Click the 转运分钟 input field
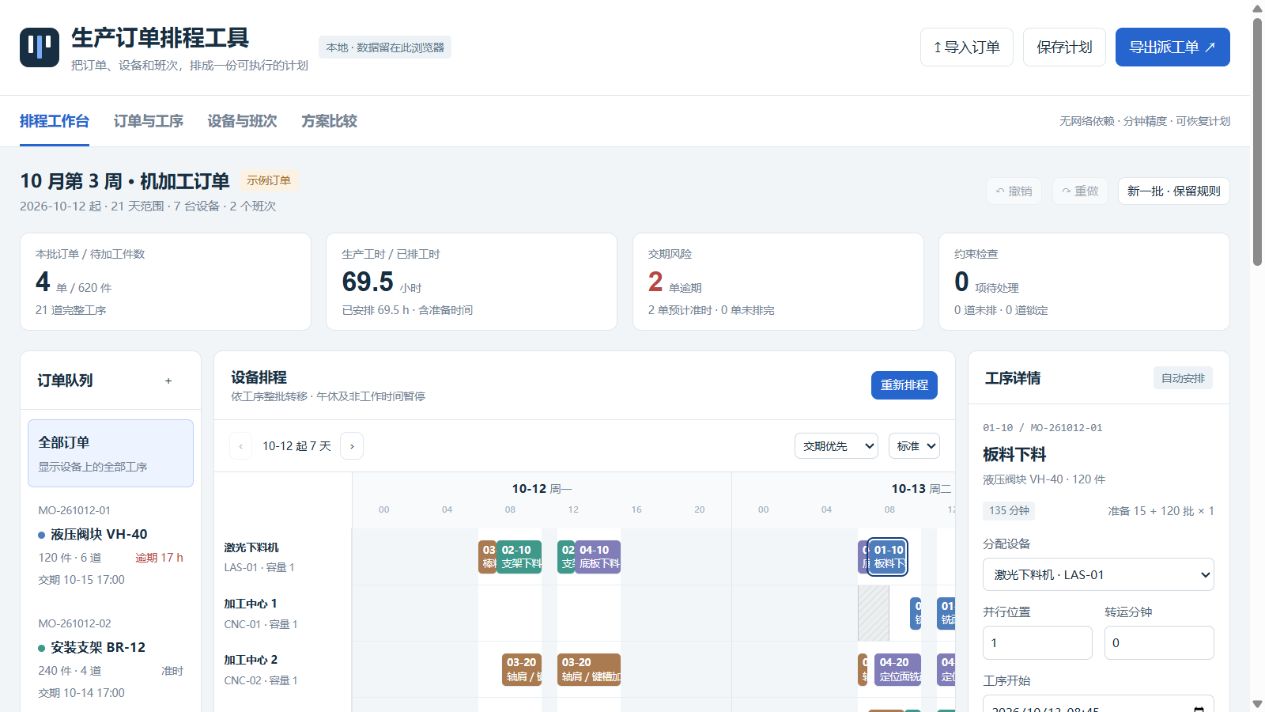Image resolution: width=1265 pixels, height=712 pixels. pyautogui.click(x=1159, y=643)
